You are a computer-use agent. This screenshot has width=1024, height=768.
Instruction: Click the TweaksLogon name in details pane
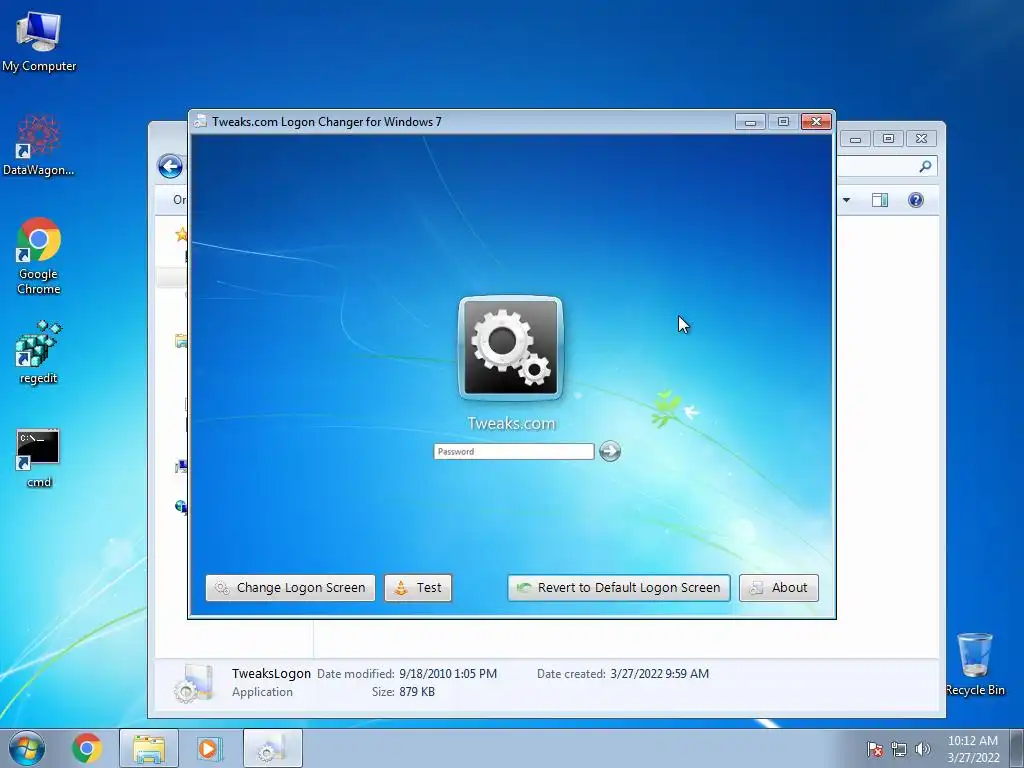click(x=271, y=673)
